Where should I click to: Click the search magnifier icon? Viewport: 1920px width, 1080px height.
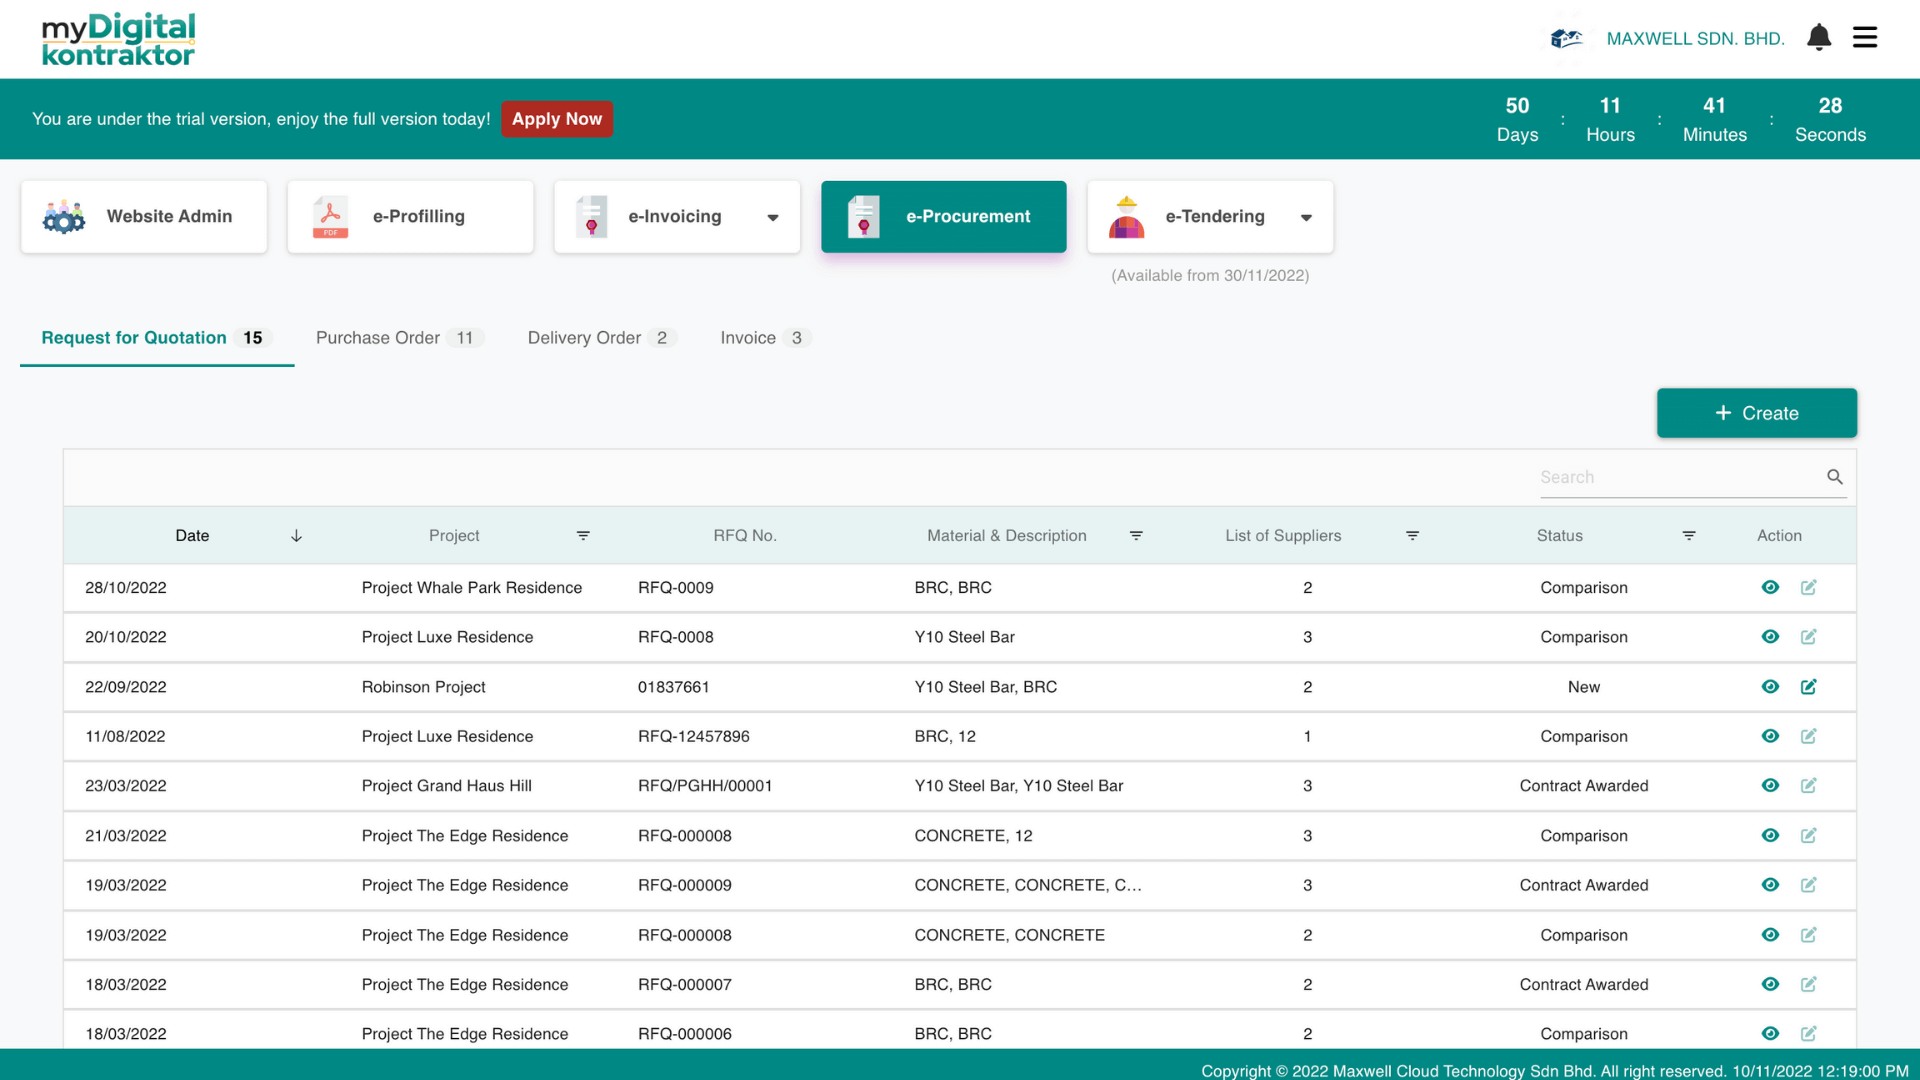pyautogui.click(x=1835, y=477)
